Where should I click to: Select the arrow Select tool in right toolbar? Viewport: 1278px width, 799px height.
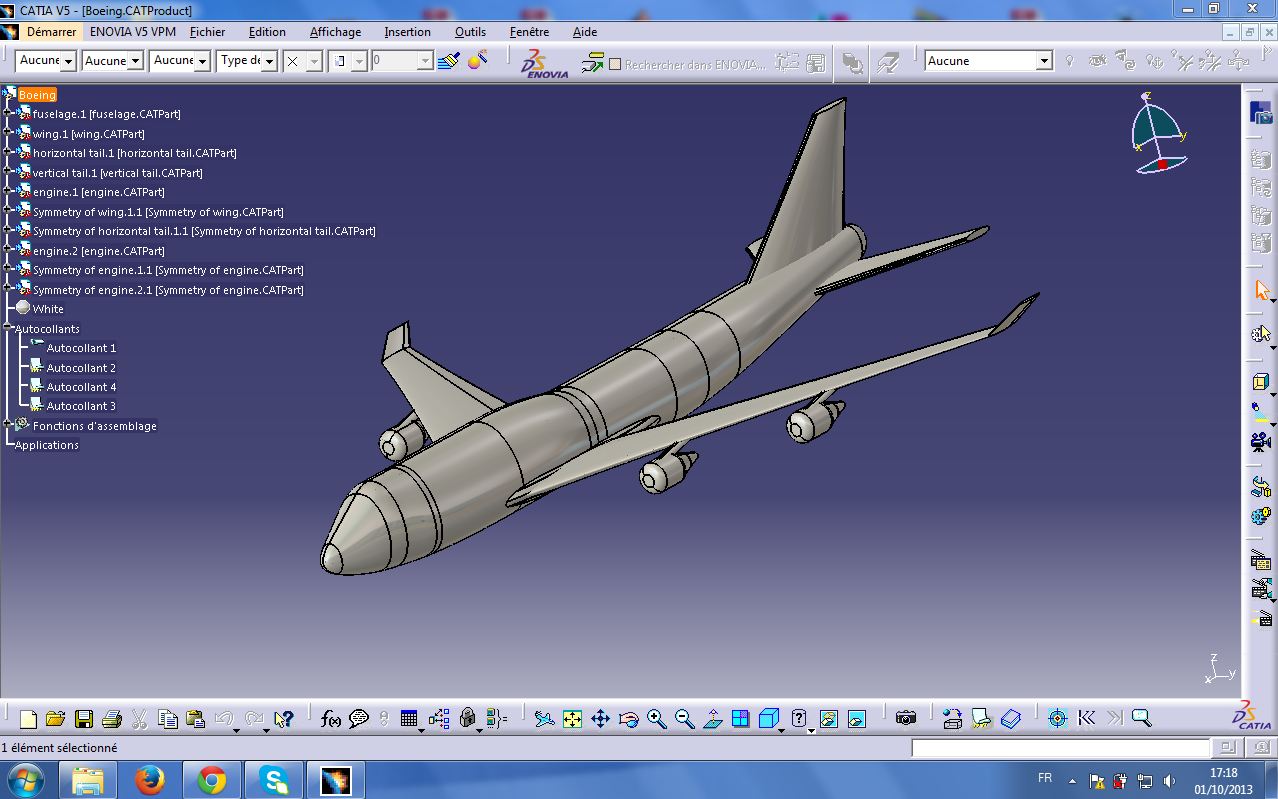(1261, 291)
